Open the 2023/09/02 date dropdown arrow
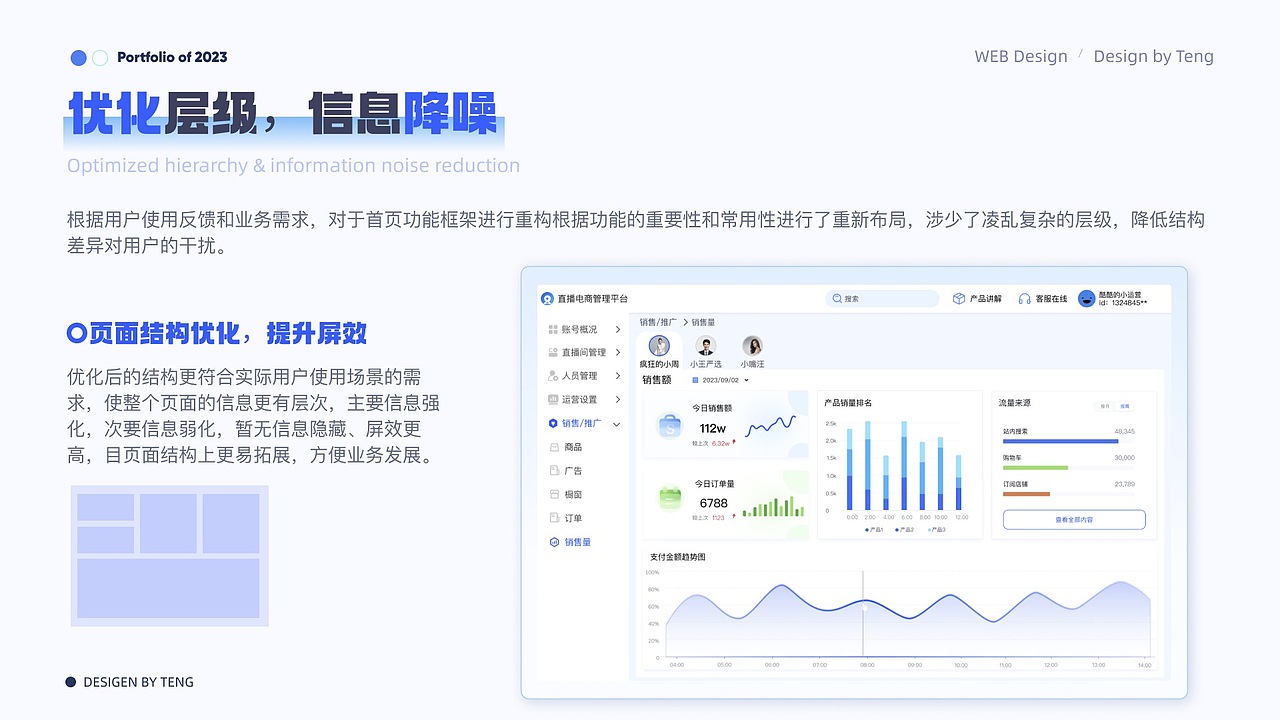The height and width of the screenshot is (720, 1280). tap(746, 380)
